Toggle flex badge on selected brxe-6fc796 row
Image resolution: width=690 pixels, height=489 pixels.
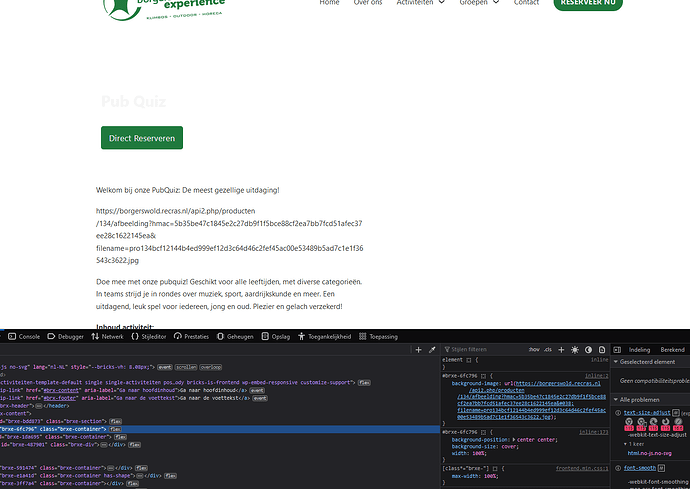[x=116, y=429]
